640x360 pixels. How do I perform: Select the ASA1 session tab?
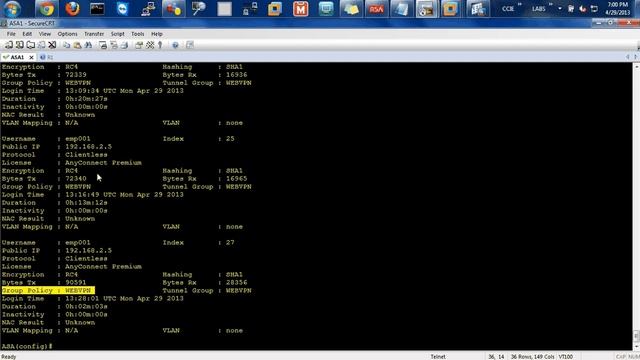coord(17,57)
